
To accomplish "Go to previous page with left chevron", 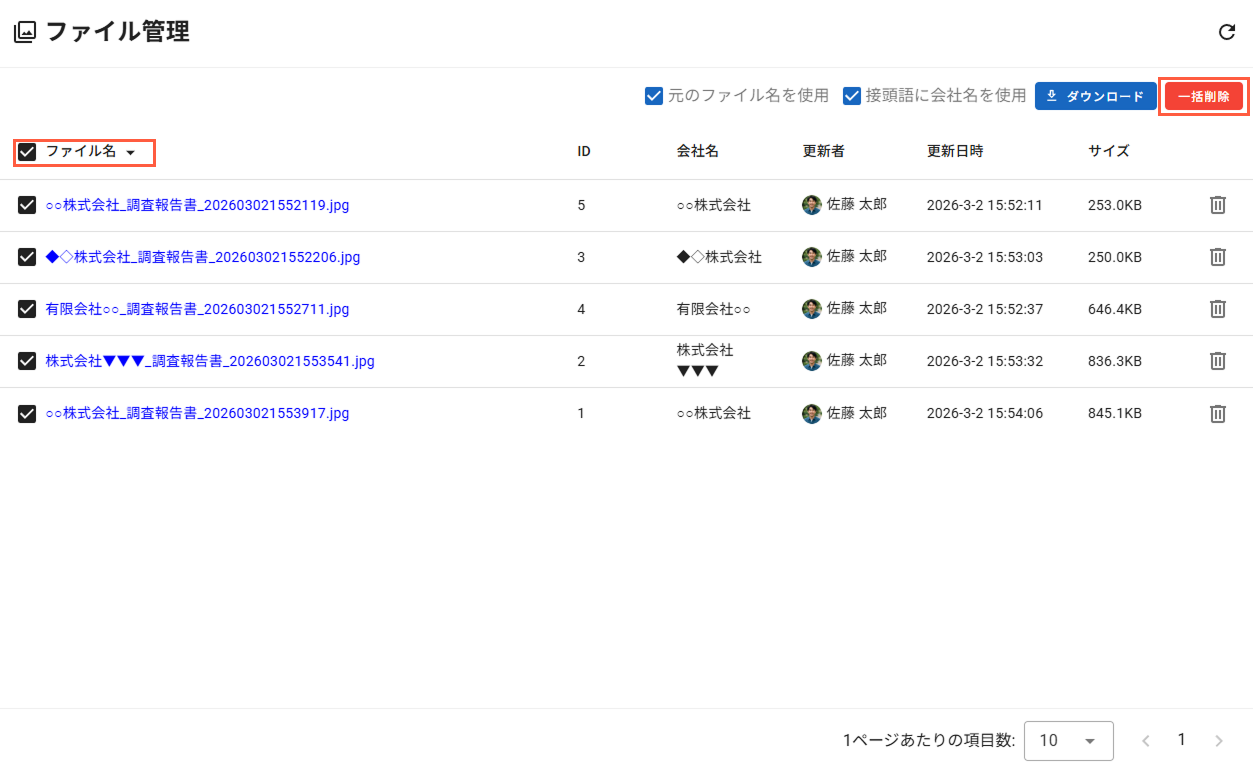I will coord(1146,741).
